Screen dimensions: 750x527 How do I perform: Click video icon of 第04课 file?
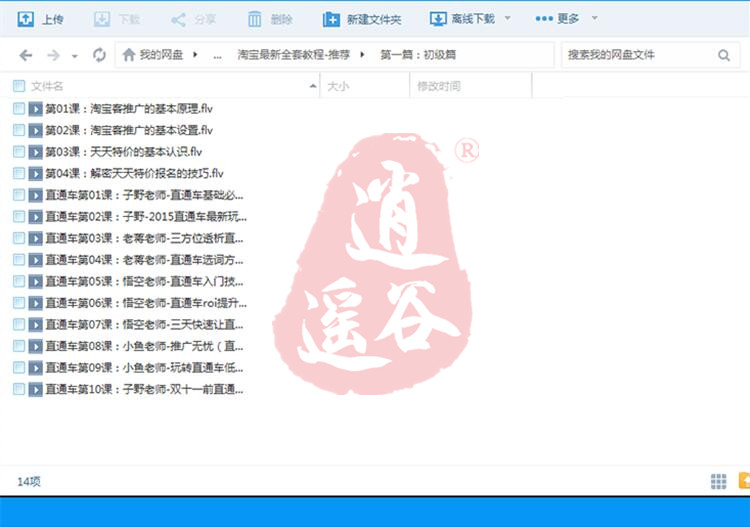pyautogui.click(x=35, y=174)
